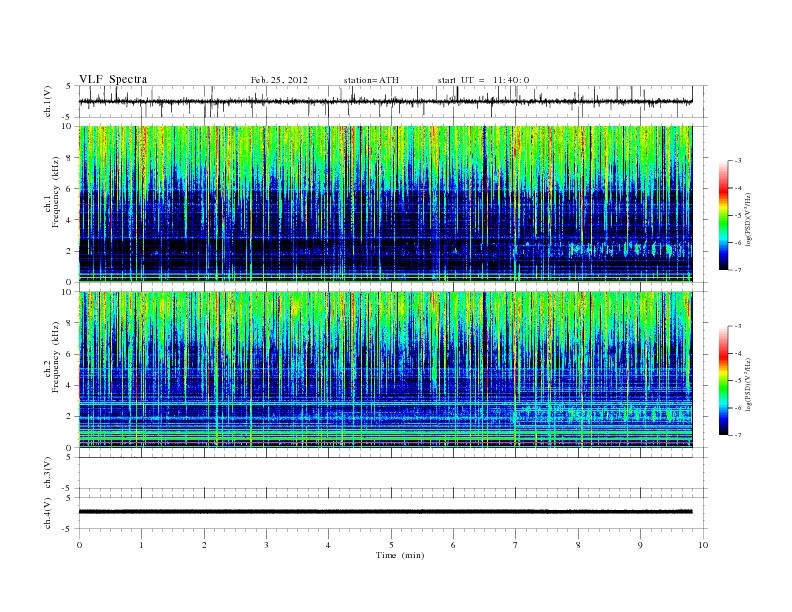Click the 2 kHz tick of ch.1 spectrogram
This screenshot has width=792, height=612.
coord(69,251)
